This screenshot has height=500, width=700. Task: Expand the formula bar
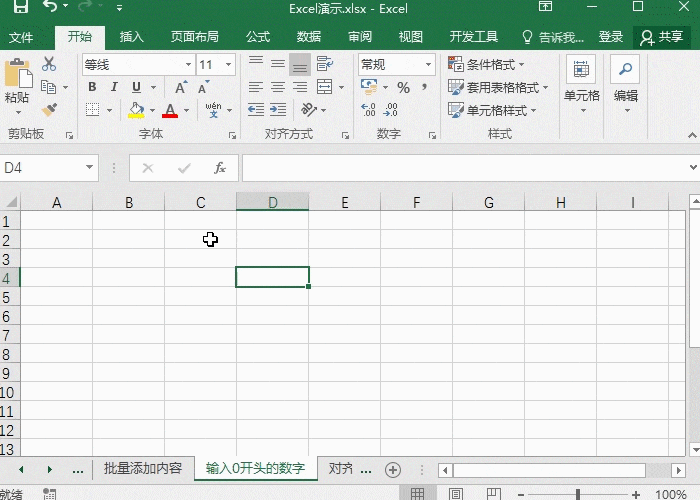click(692, 168)
